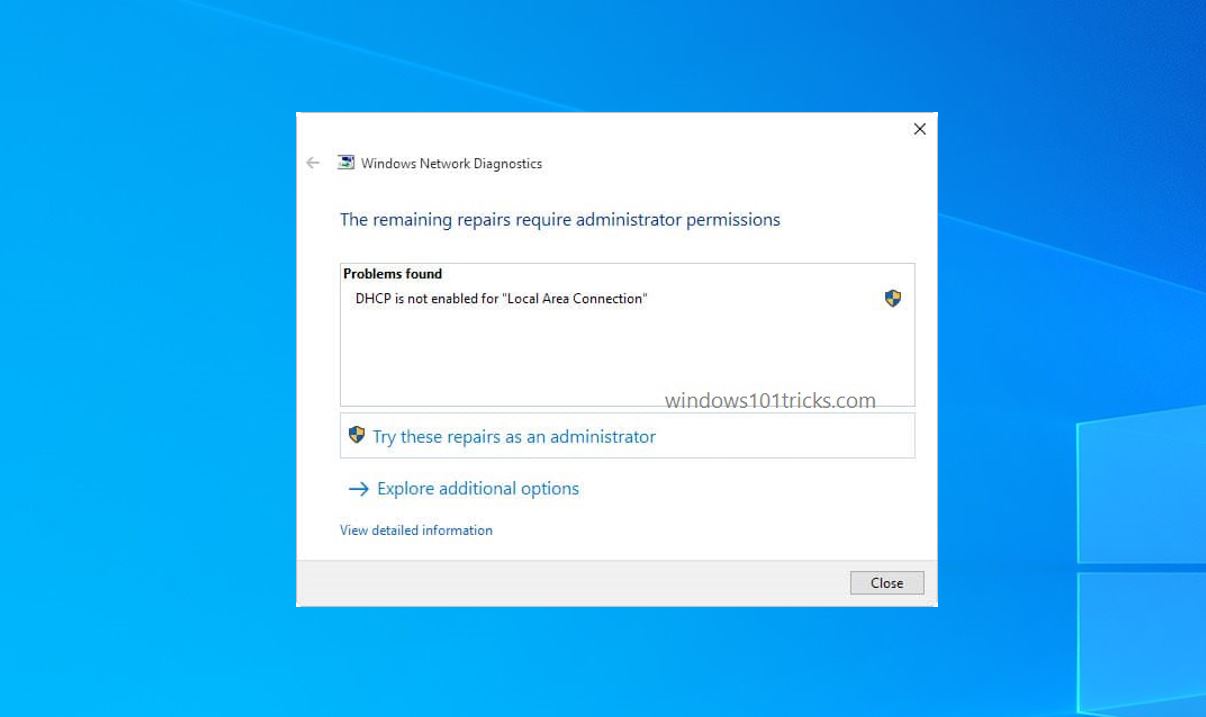Image resolution: width=1206 pixels, height=717 pixels.
Task: Open View detailed information
Action: pos(415,530)
